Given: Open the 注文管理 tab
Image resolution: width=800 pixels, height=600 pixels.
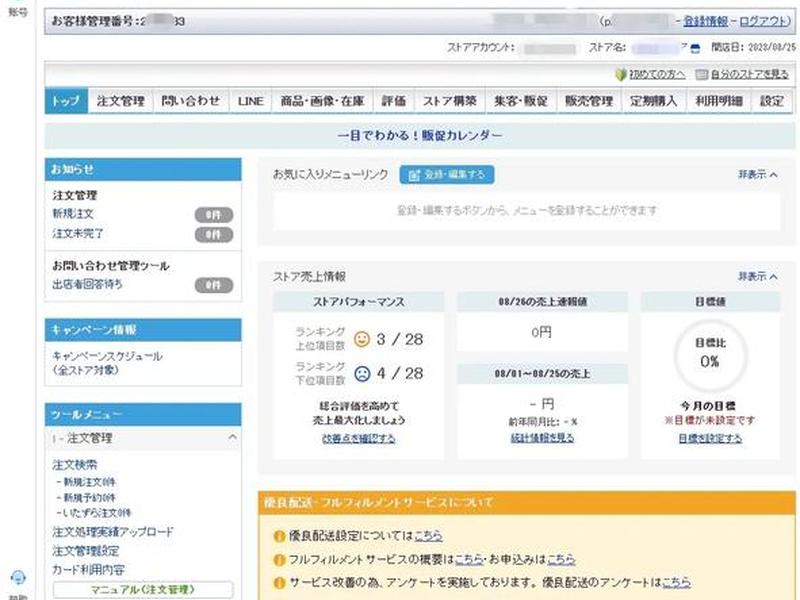Looking at the screenshot, I should click(121, 101).
